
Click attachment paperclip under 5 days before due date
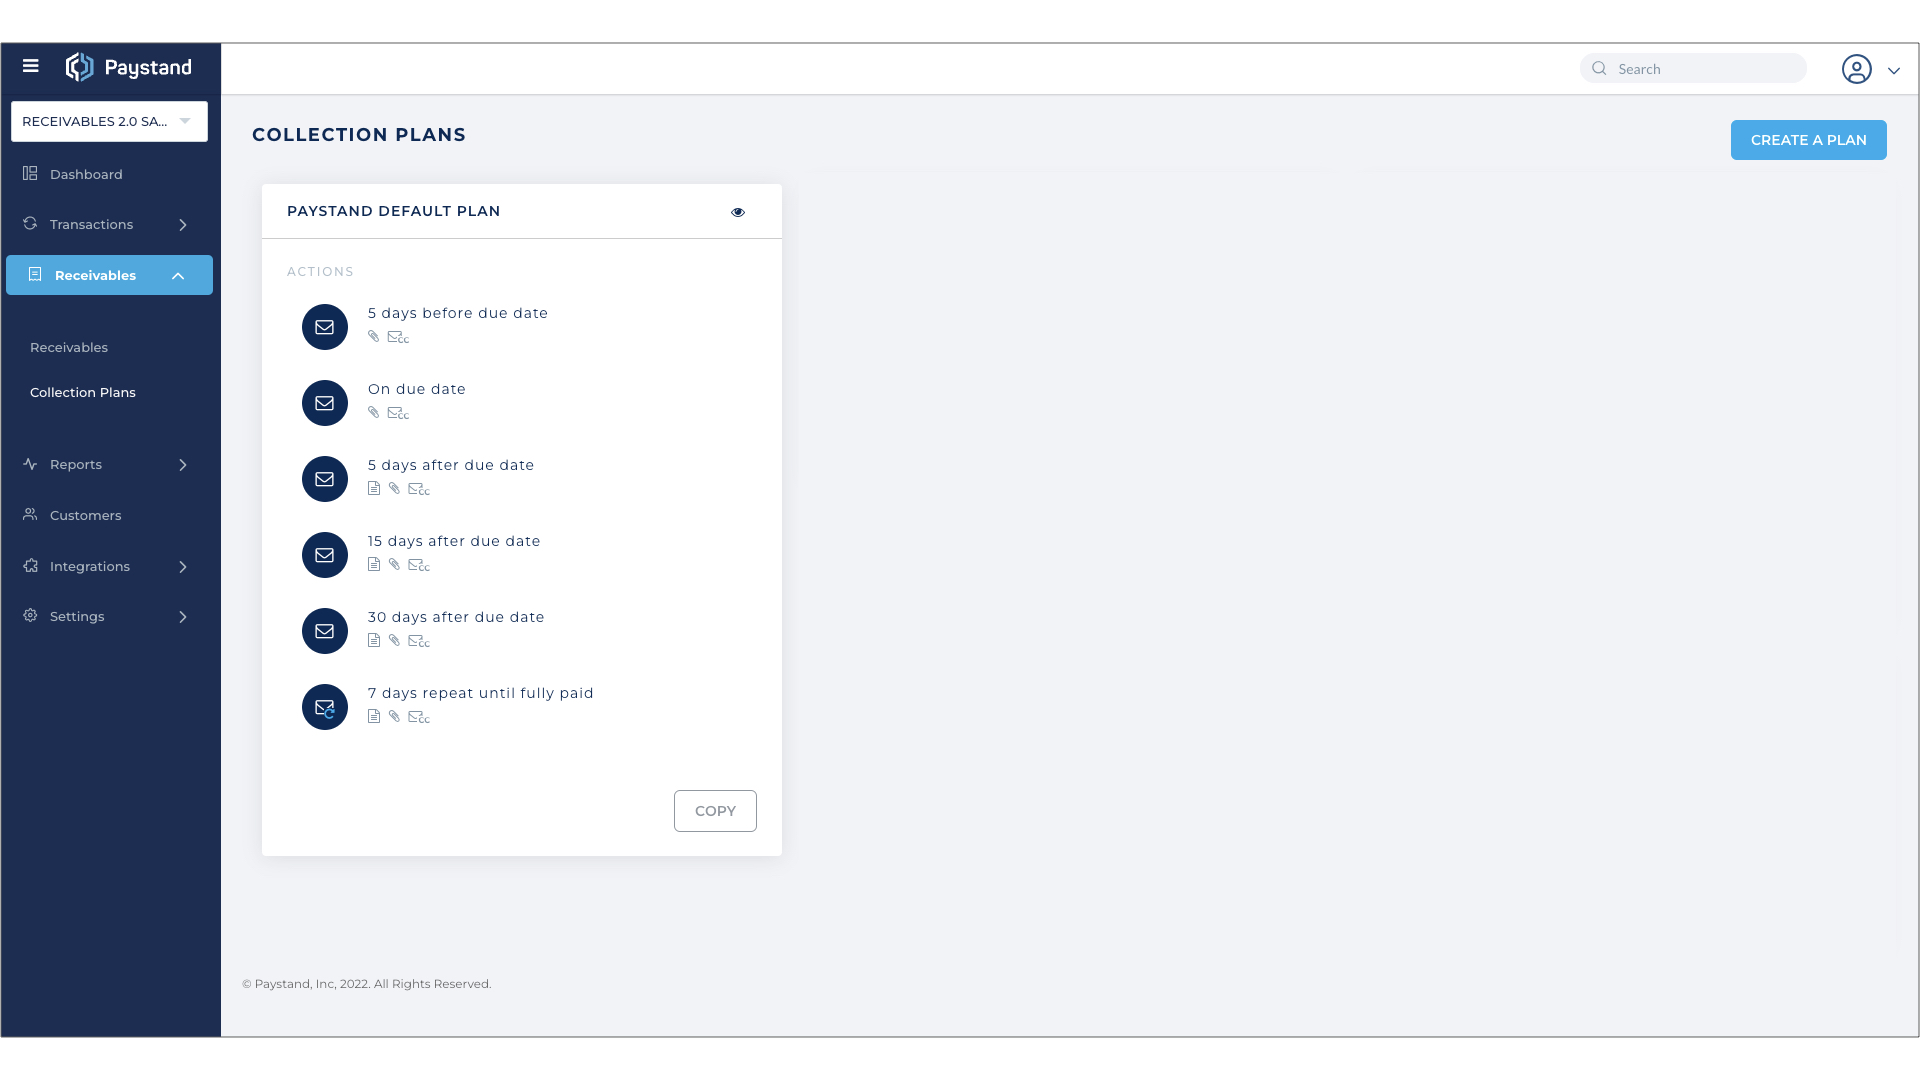click(374, 336)
